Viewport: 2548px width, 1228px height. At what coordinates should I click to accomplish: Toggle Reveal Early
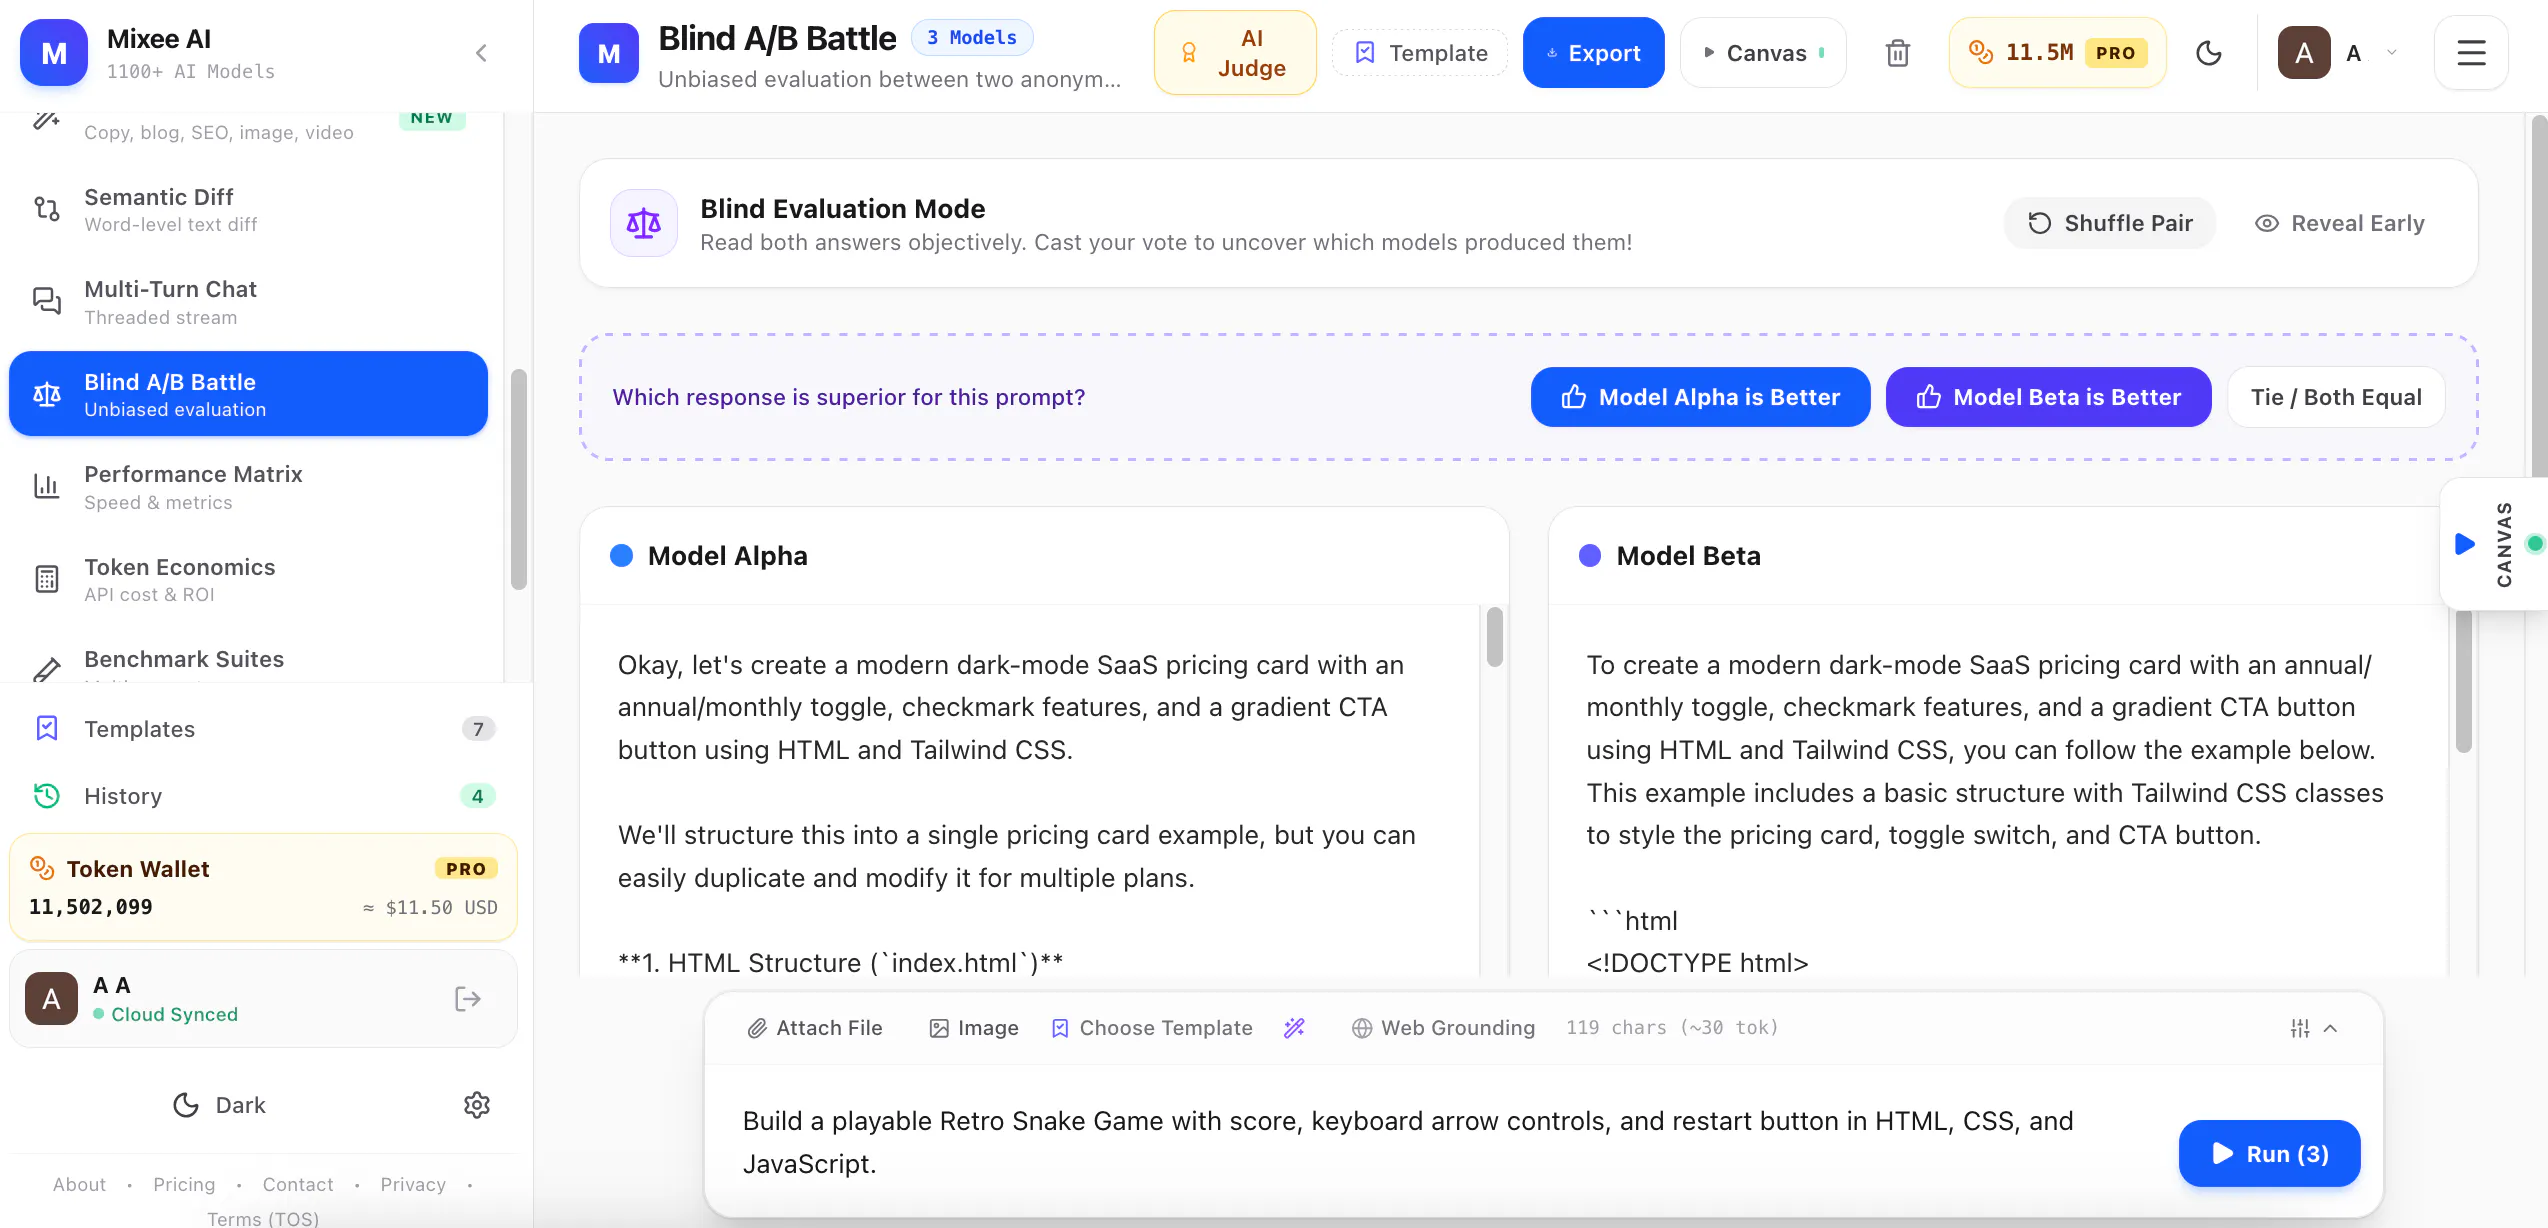(x=2340, y=223)
